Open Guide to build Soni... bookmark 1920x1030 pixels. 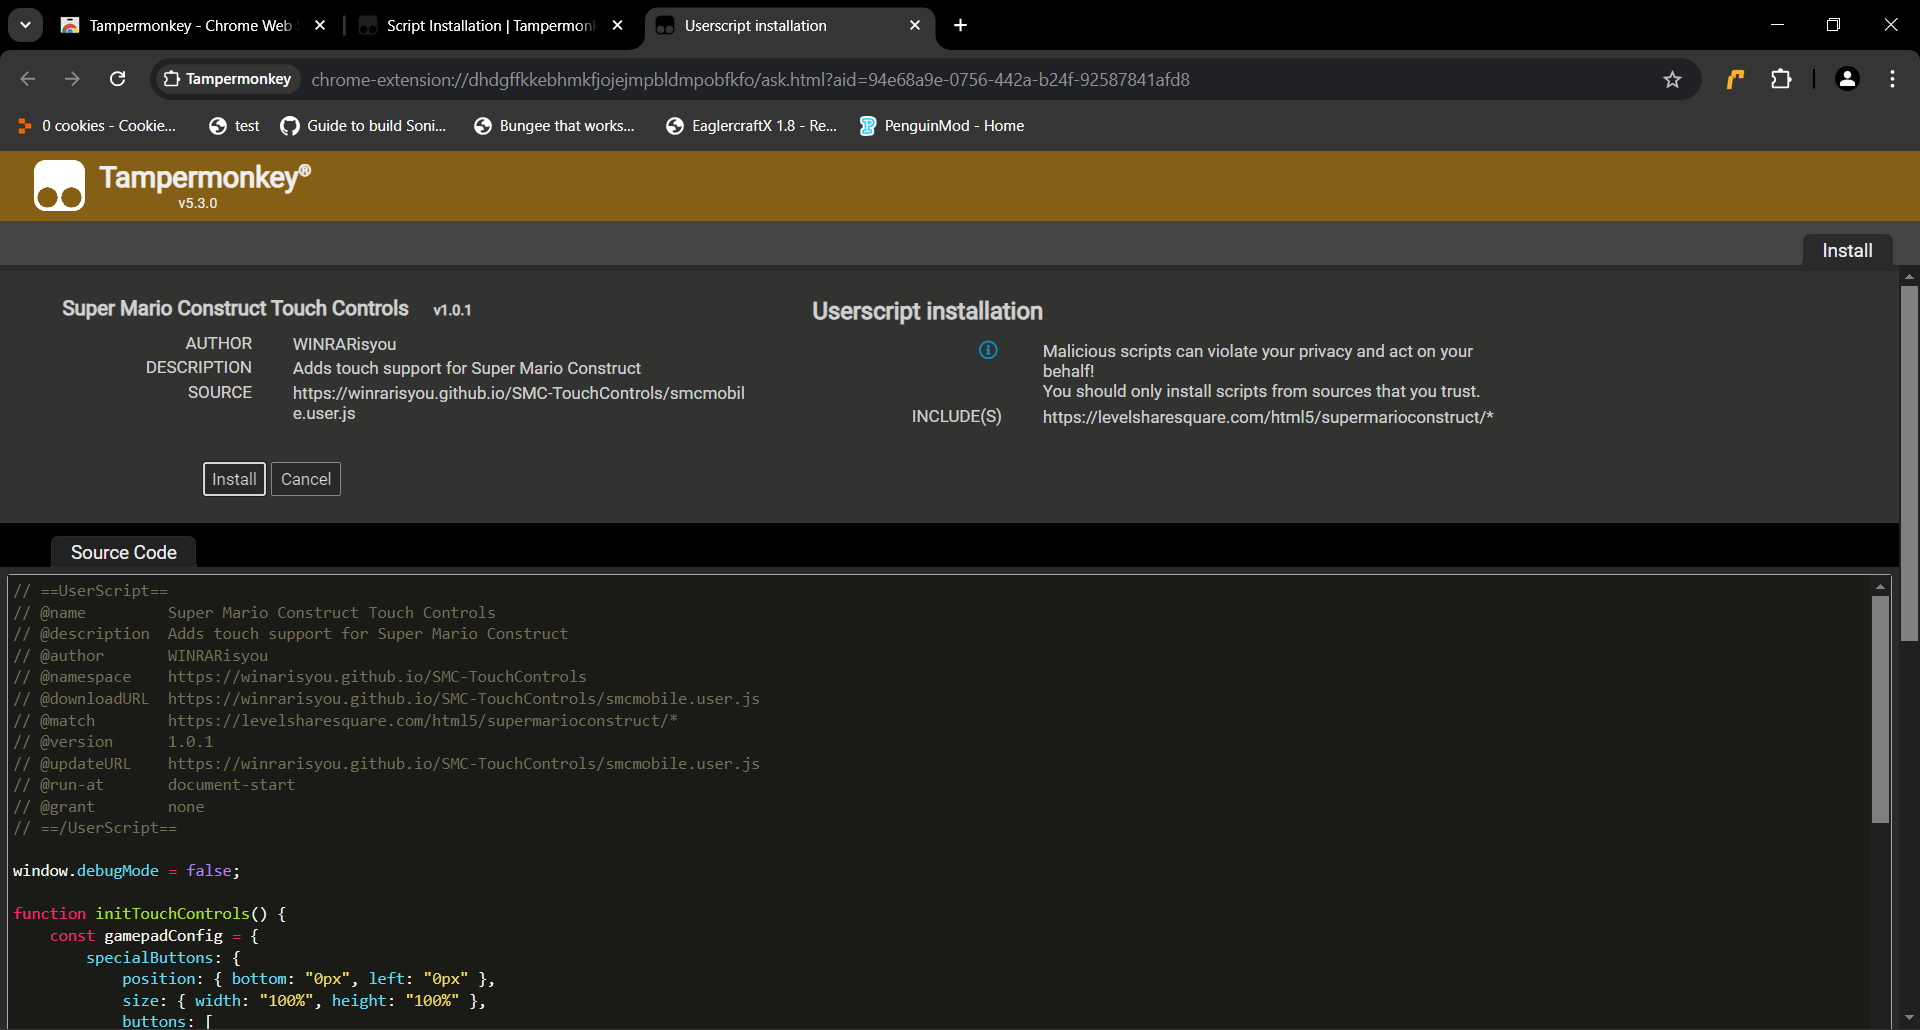coord(364,126)
